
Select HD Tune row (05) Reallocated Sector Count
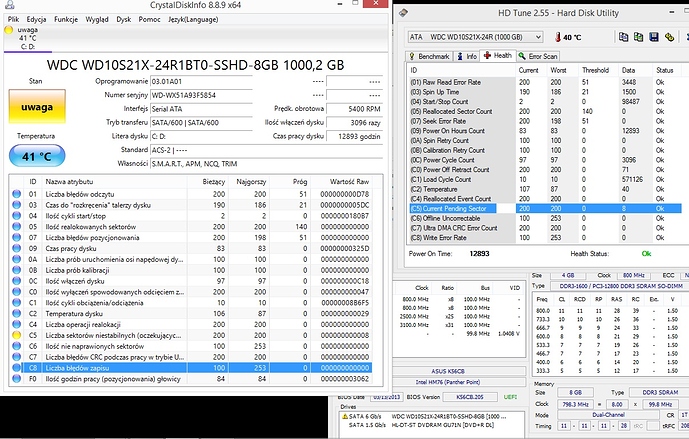[x=545, y=111]
